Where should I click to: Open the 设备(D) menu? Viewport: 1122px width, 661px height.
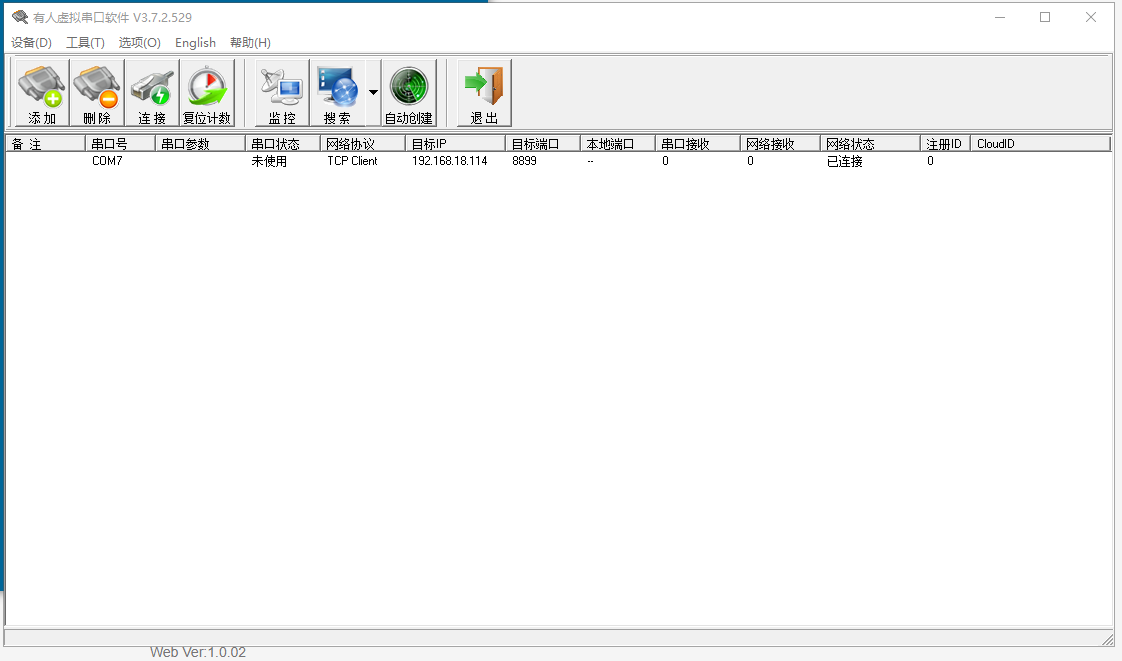(x=31, y=43)
